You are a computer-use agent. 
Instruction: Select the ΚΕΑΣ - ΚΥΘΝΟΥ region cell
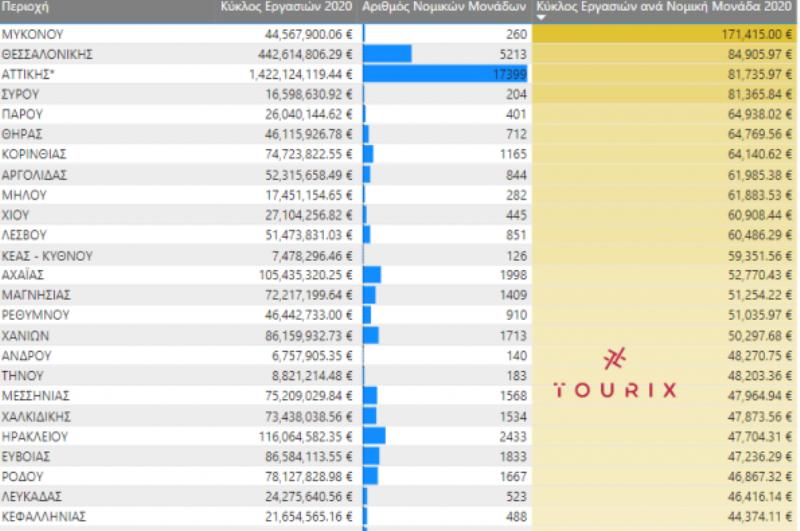47,255
